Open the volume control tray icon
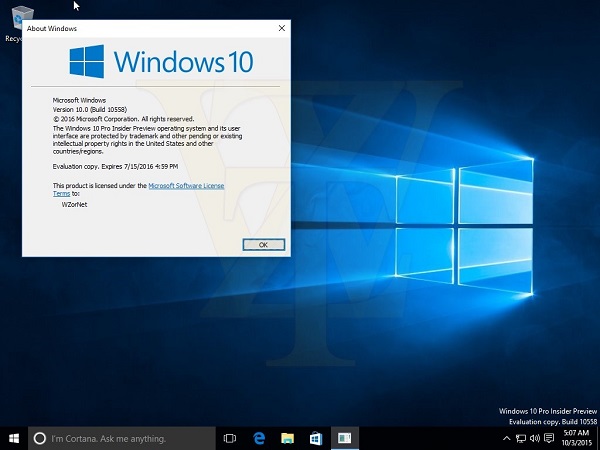 (x=535, y=439)
